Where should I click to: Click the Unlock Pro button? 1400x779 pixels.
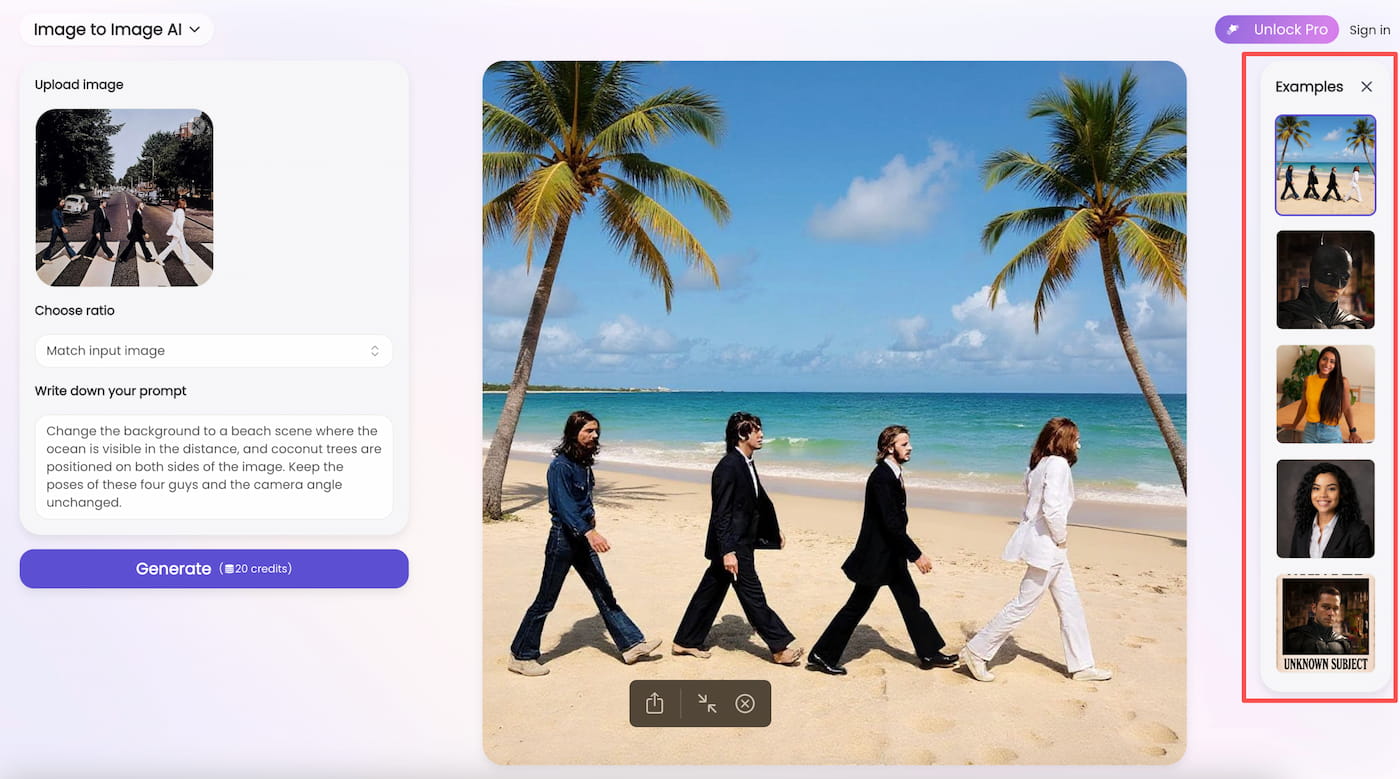[x=1276, y=30]
